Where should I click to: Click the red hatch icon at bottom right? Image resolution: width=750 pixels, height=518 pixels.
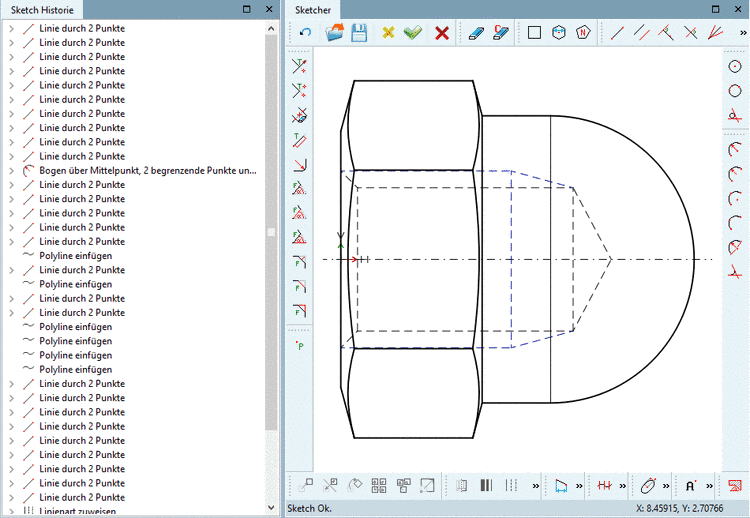tap(735, 486)
